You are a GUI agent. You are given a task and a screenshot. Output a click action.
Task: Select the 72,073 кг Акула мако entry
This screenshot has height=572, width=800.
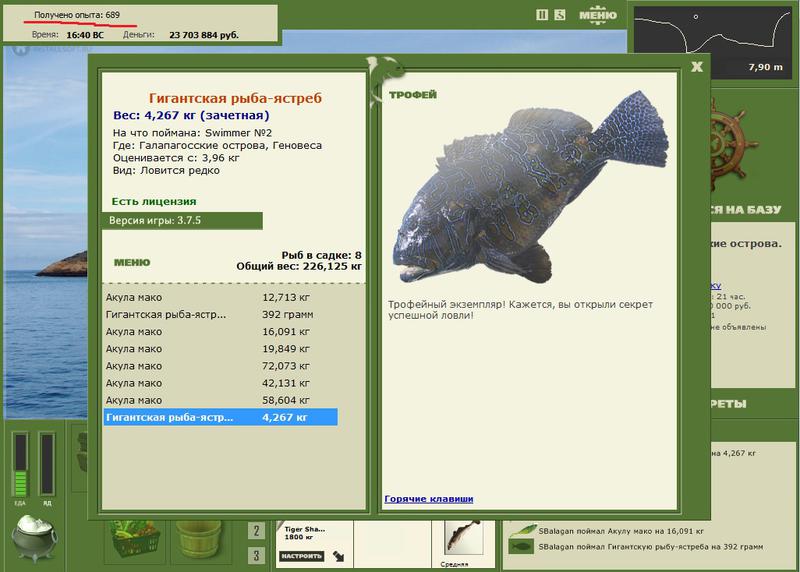[x=220, y=366]
